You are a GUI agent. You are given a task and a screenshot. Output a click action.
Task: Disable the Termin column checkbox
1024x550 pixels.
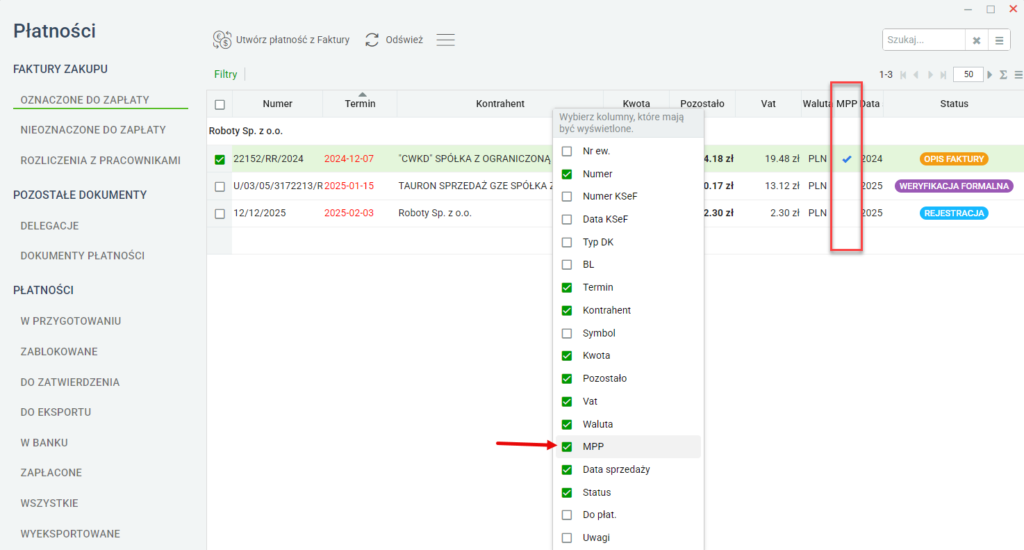[567, 288]
